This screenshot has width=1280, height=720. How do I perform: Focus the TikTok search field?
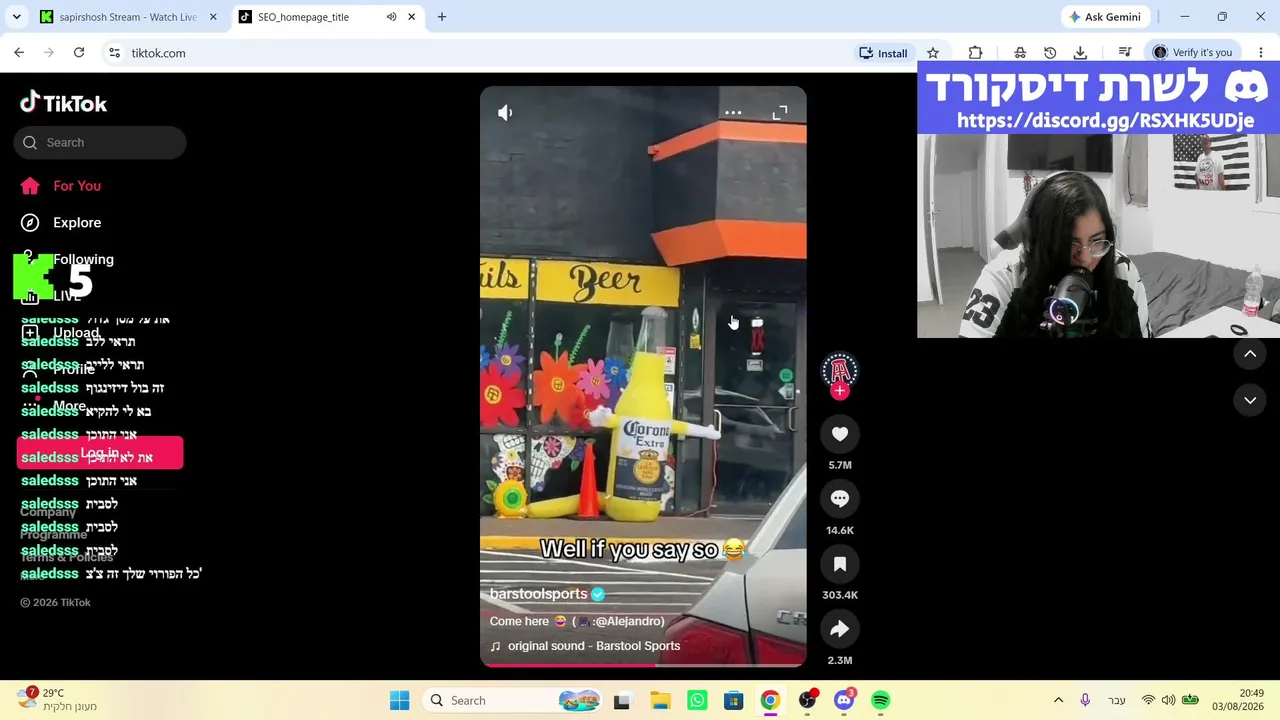point(100,143)
